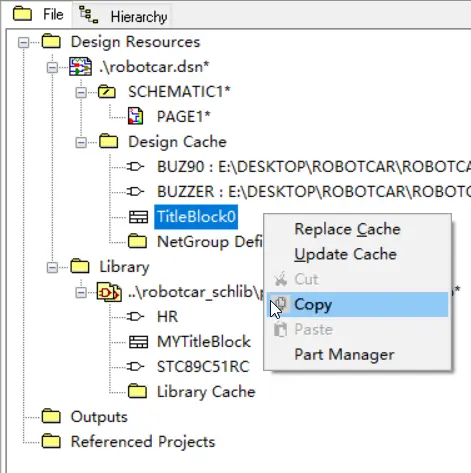
Task: Click the BUZ90 part icon
Action: click(136, 166)
